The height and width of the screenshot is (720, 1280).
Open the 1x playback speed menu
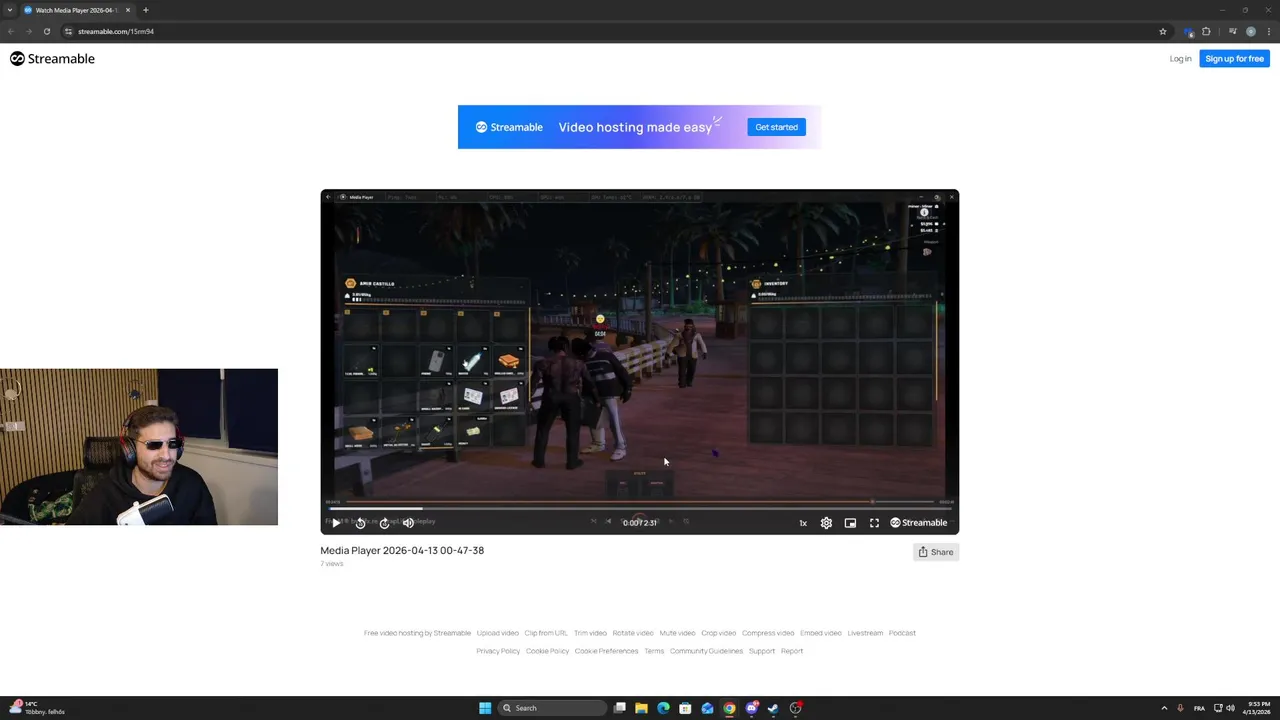click(x=803, y=523)
